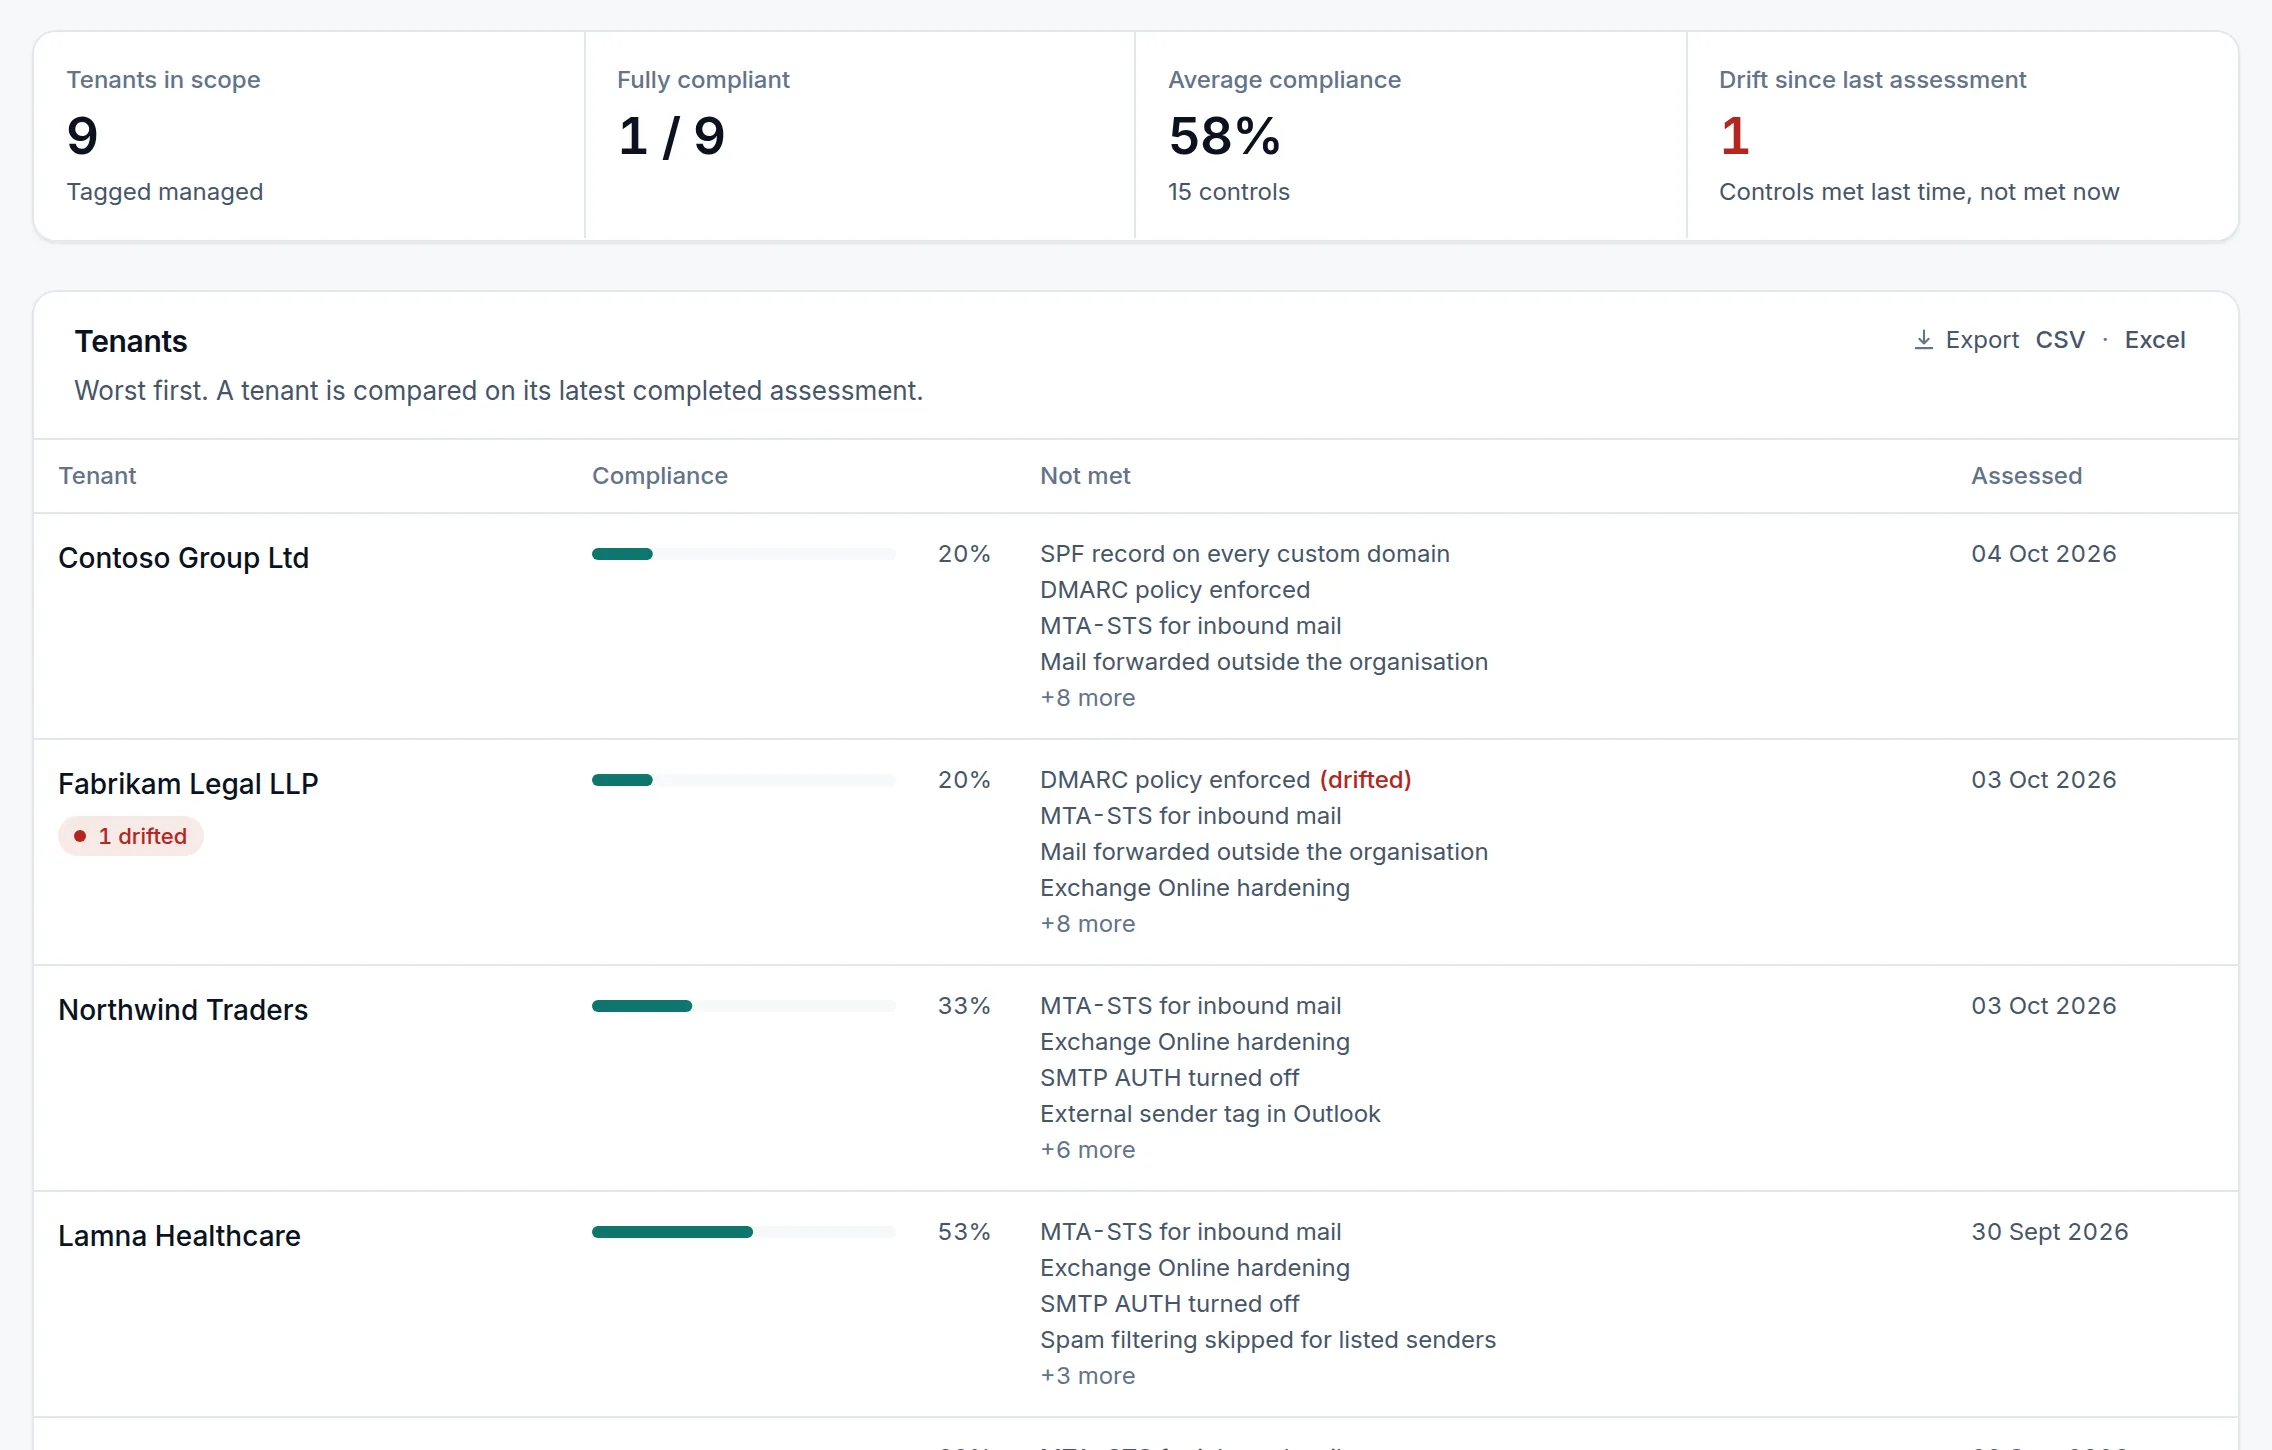This screenshot has height=1450, width=2272.
Task: Click the Tenant column header
Action: [x=97, y=476]
